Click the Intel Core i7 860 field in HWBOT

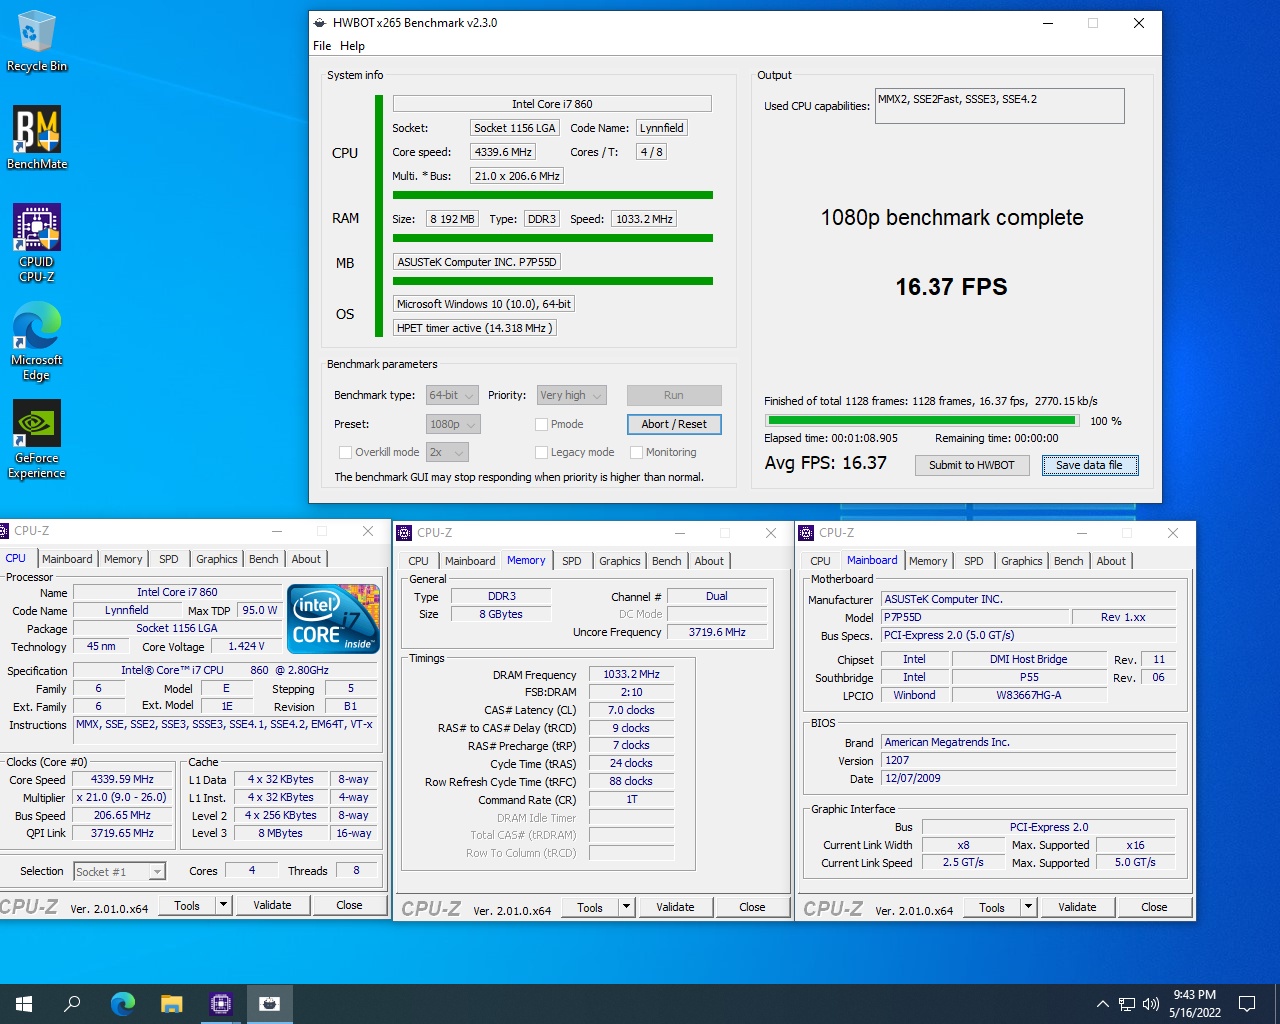pyautogui.click(x=552, y=104)
